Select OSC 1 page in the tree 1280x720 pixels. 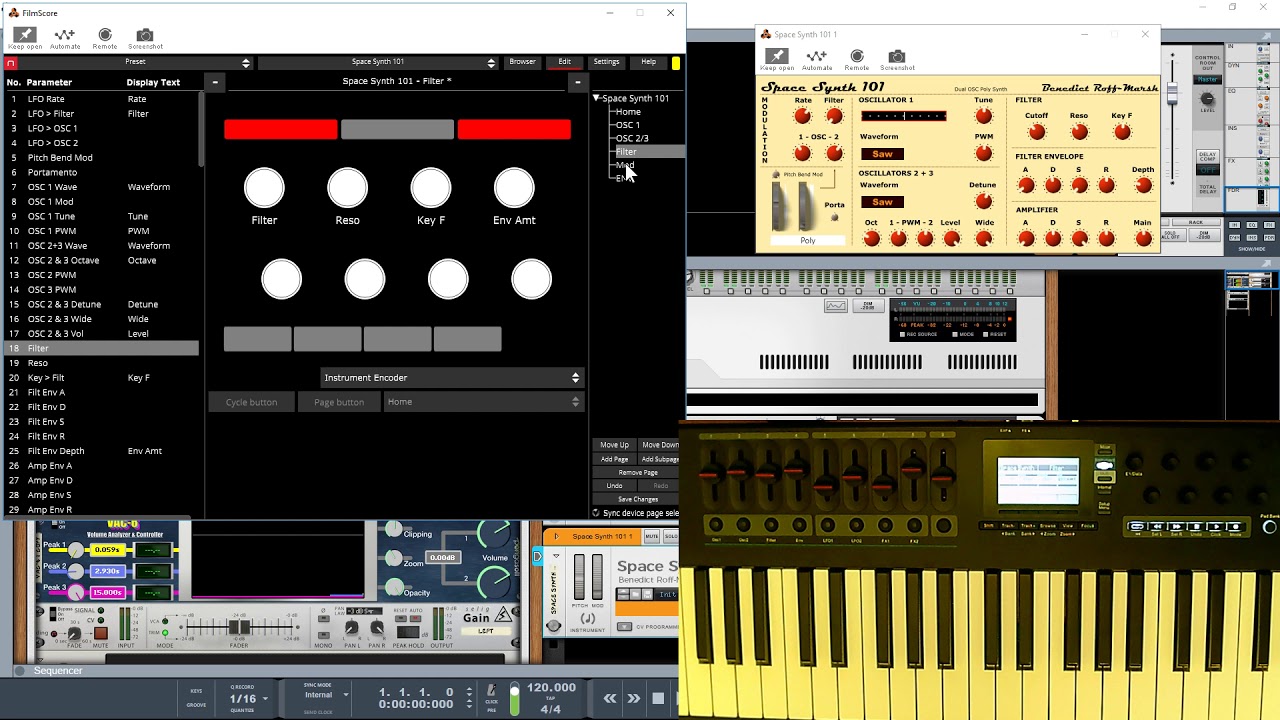pyautogui.click(x=628, y=125)
